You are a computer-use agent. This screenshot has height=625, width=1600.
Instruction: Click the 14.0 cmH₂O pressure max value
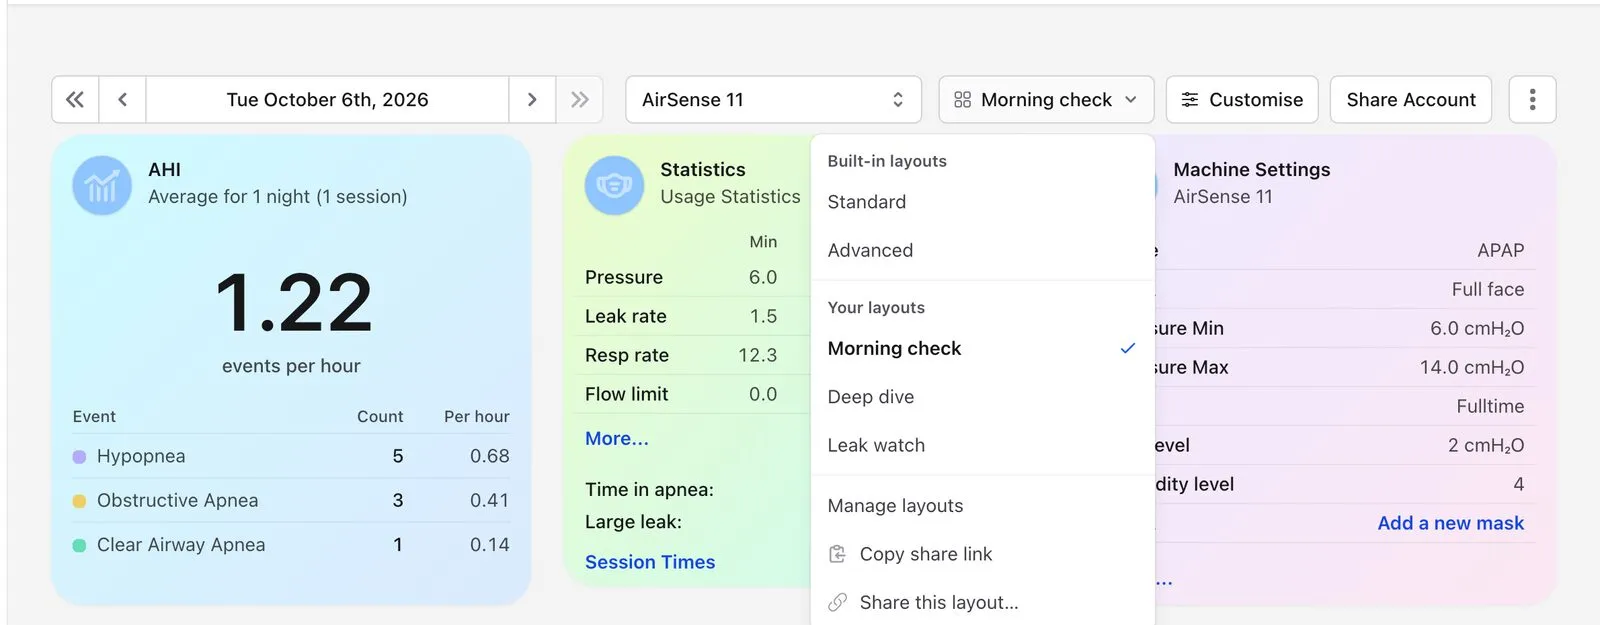point(1472,367)
